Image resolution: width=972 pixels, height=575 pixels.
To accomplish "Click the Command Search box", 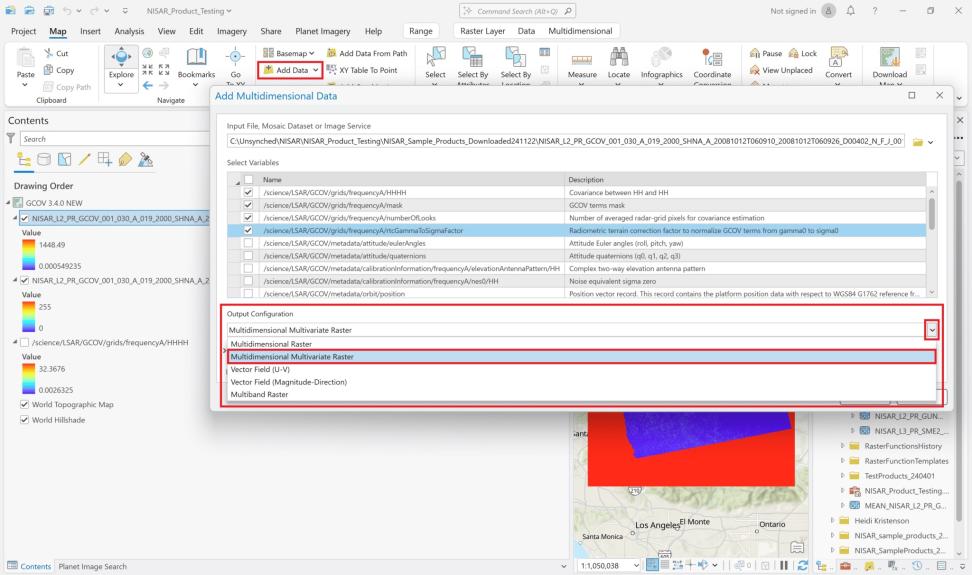I will point(518,11).
